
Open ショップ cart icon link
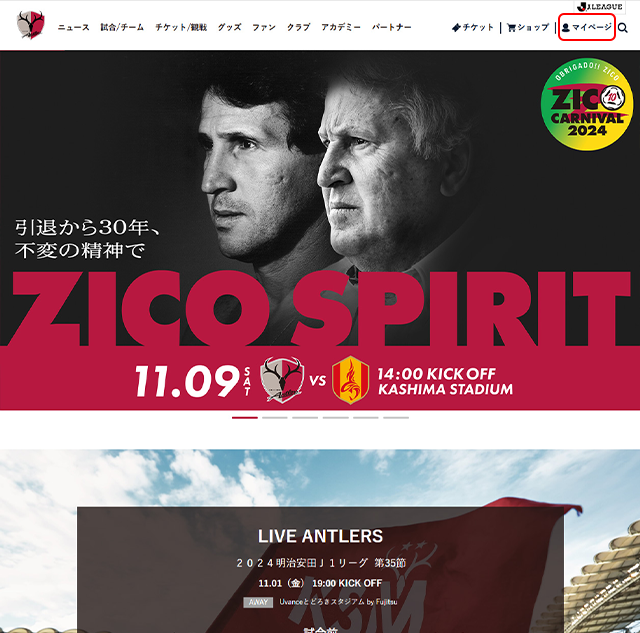(528, 27)
